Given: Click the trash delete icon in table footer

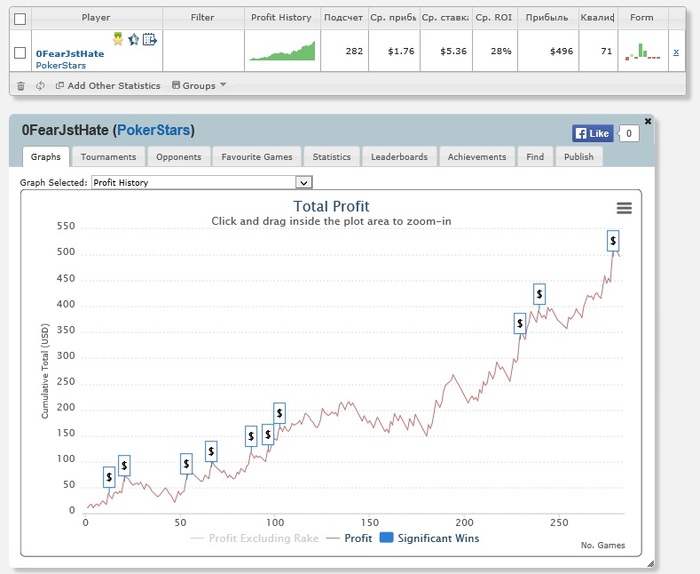Looking at the screenshot, I should tap(21, 86).
